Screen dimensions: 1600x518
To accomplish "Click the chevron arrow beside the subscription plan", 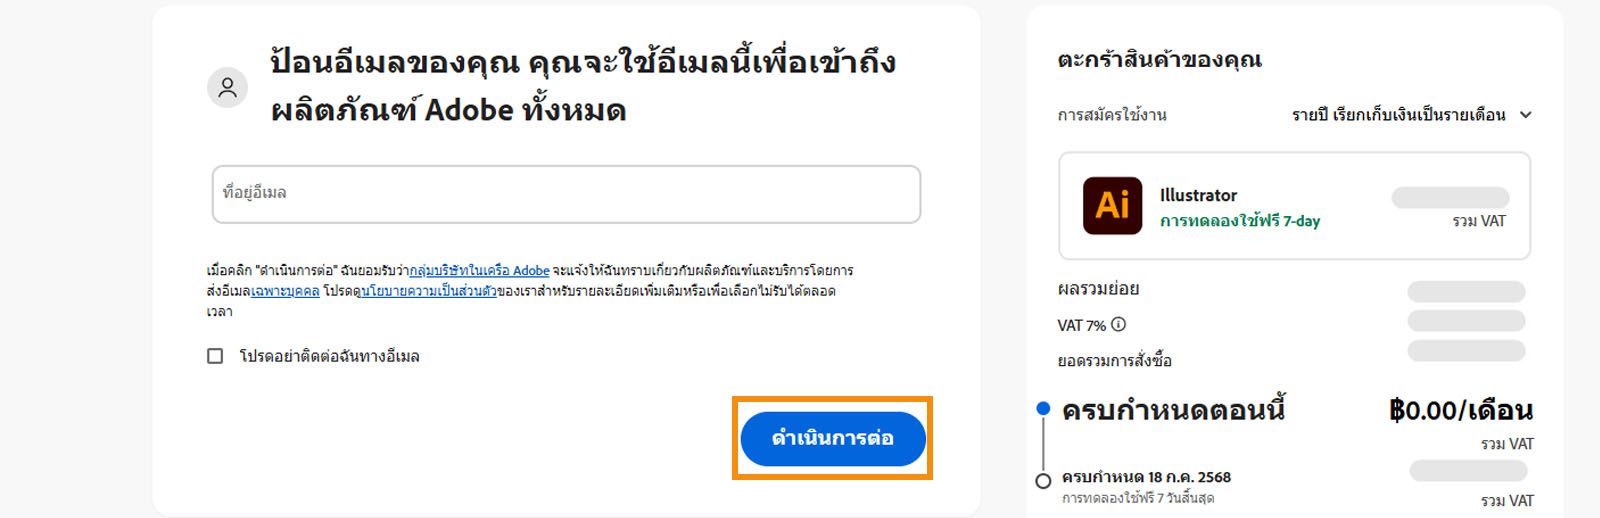I will [1526, 115].
